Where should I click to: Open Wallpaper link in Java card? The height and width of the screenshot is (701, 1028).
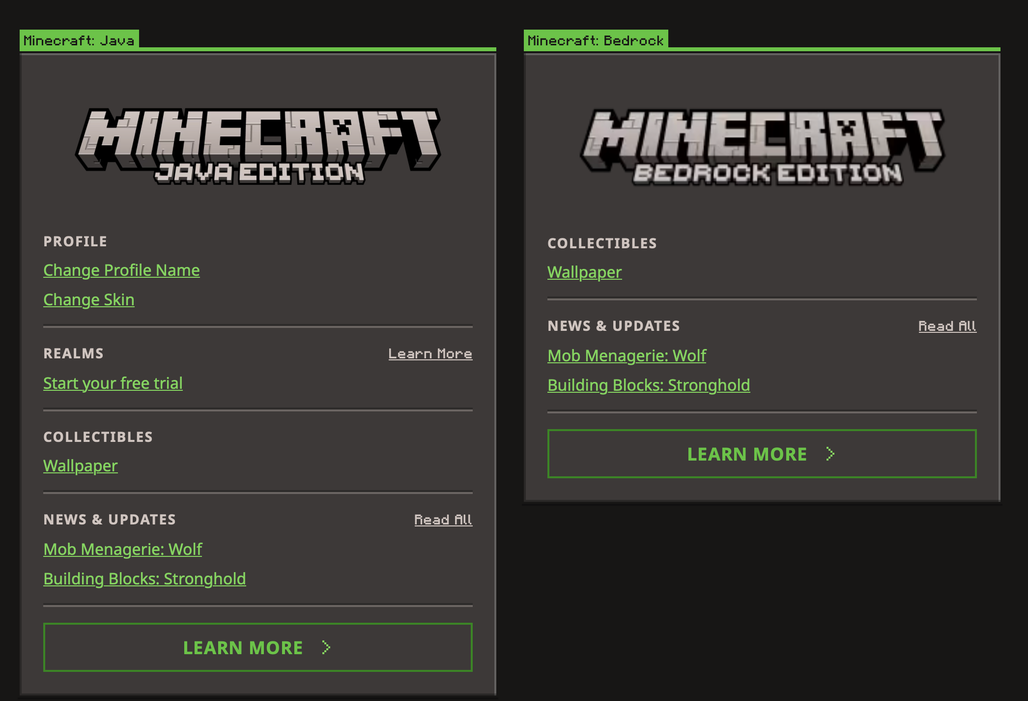81,466
